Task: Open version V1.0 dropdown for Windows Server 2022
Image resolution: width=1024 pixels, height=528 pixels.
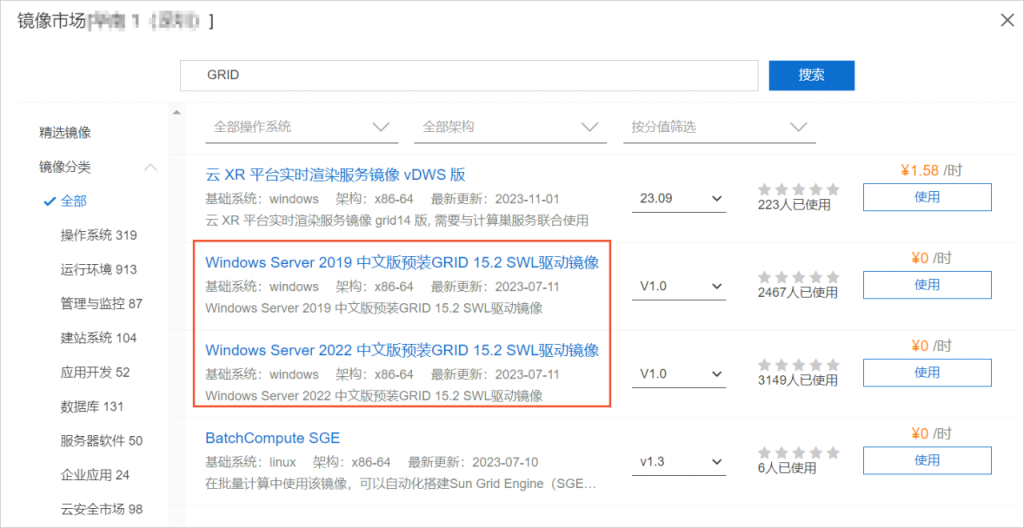Action: (x=679, y=374)
